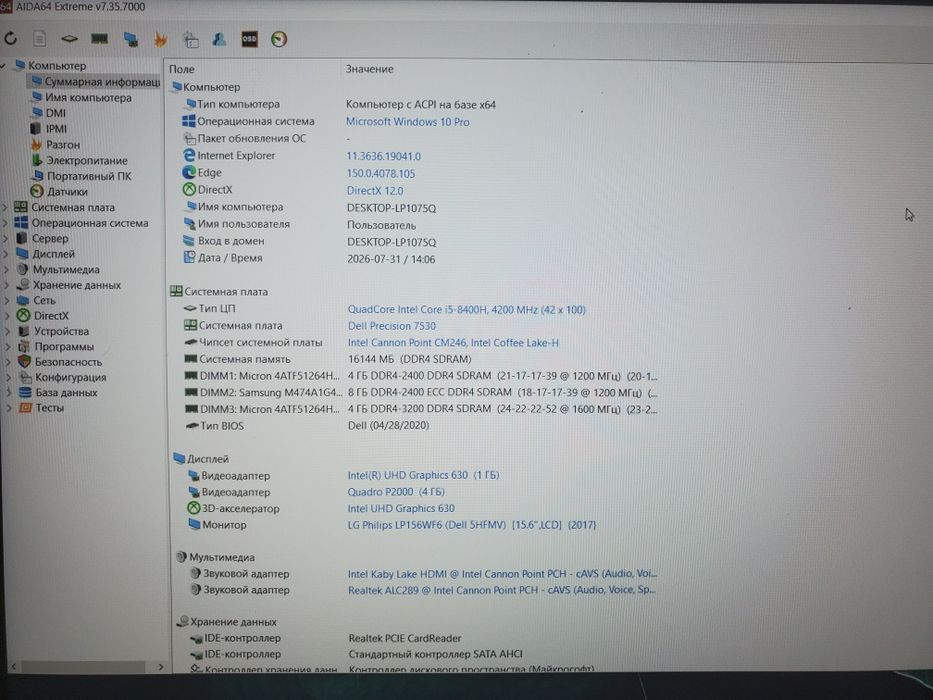Open the 3D-акселератор Intel UHD Graphics 630 link

pyautogui.click(x=400, y=508)
